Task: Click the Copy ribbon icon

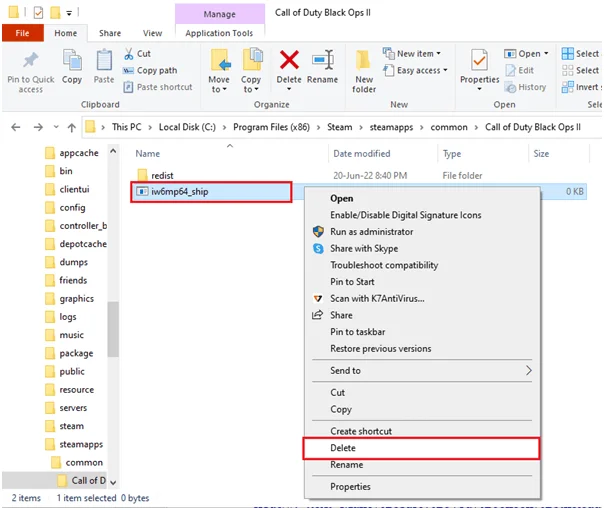Action: [72, 60]
